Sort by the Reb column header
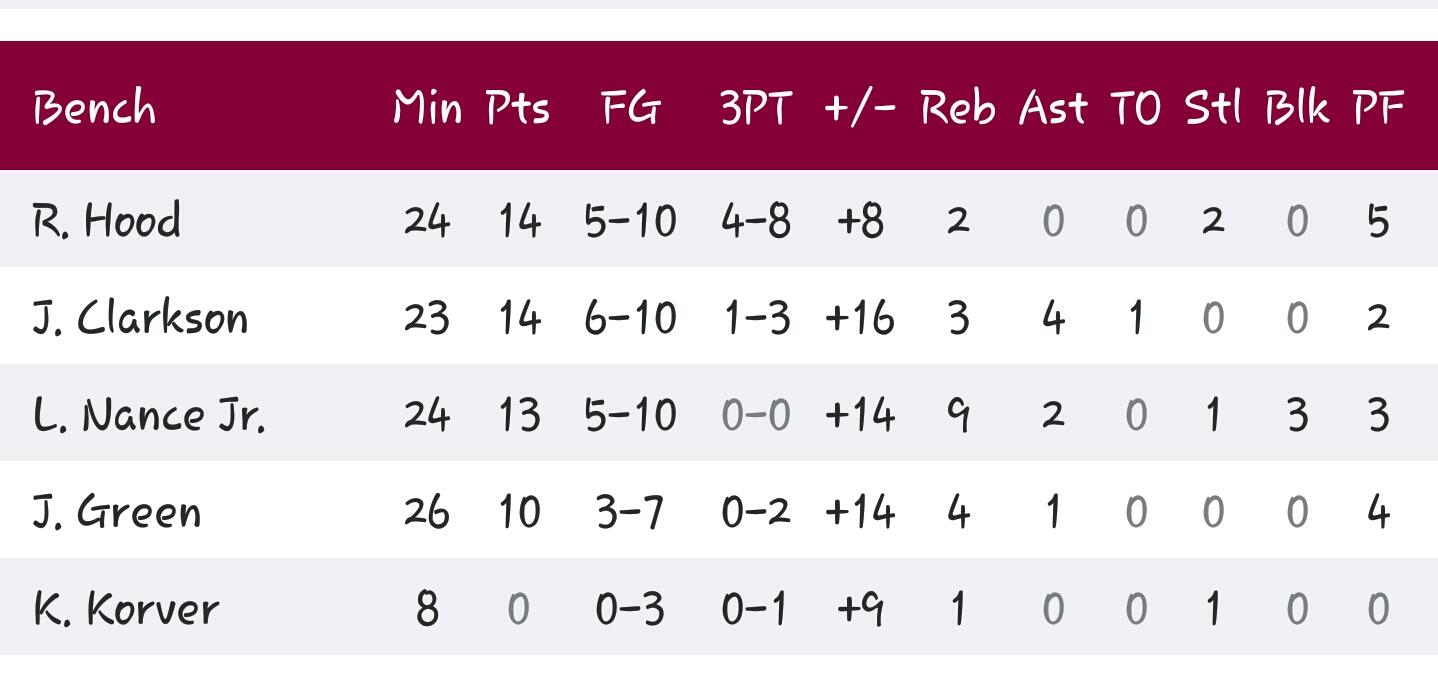Image resolution: width=1438 pixels, height=676 pixels. 957,107
